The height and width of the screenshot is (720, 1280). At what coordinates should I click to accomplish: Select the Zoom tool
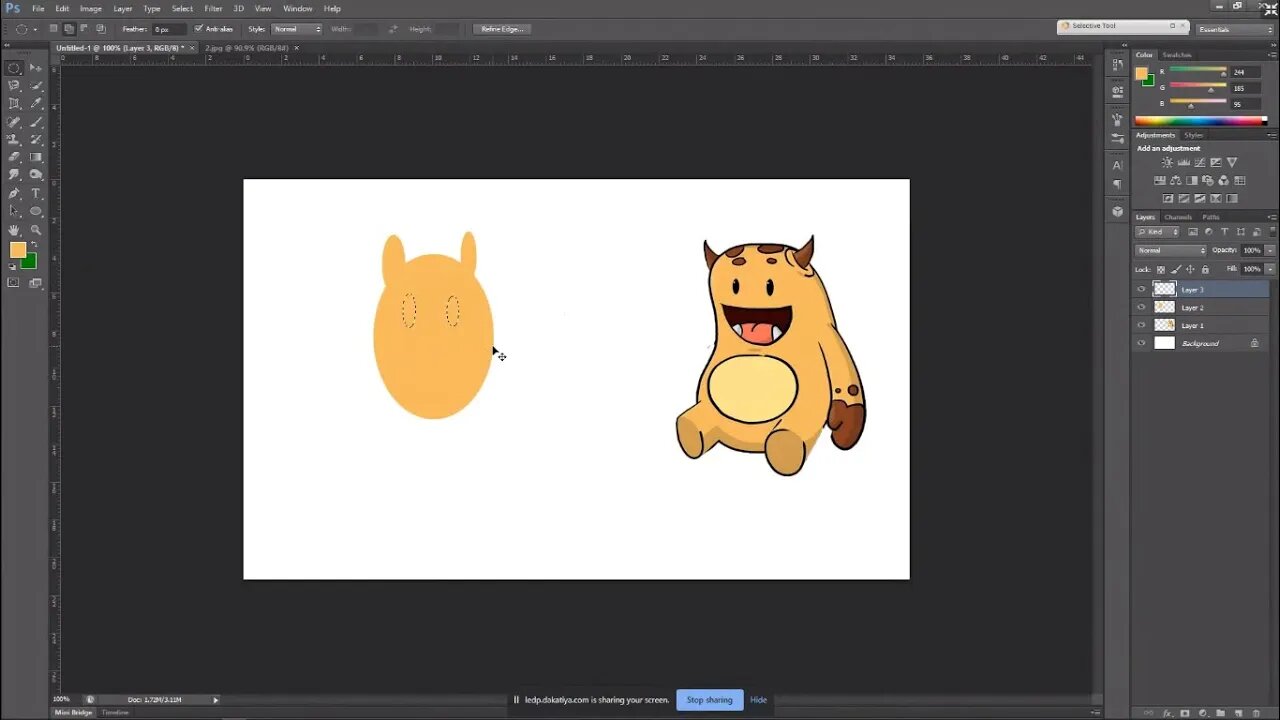(36, 230)
